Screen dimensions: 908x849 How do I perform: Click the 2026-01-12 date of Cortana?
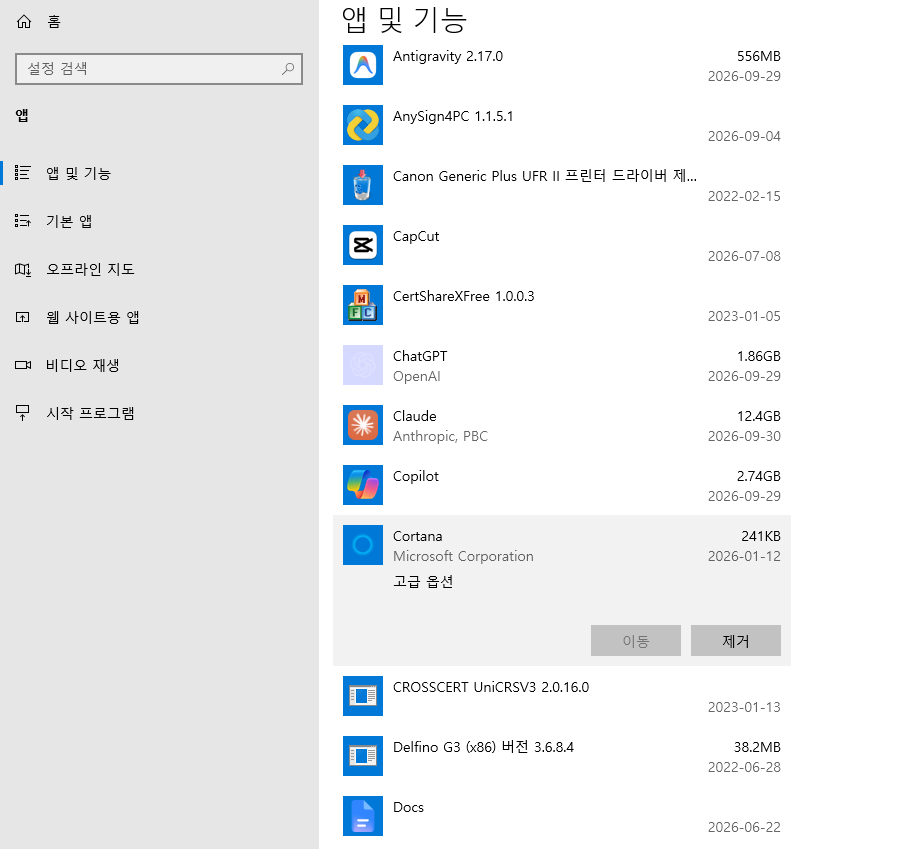click(x=744, y=557)
